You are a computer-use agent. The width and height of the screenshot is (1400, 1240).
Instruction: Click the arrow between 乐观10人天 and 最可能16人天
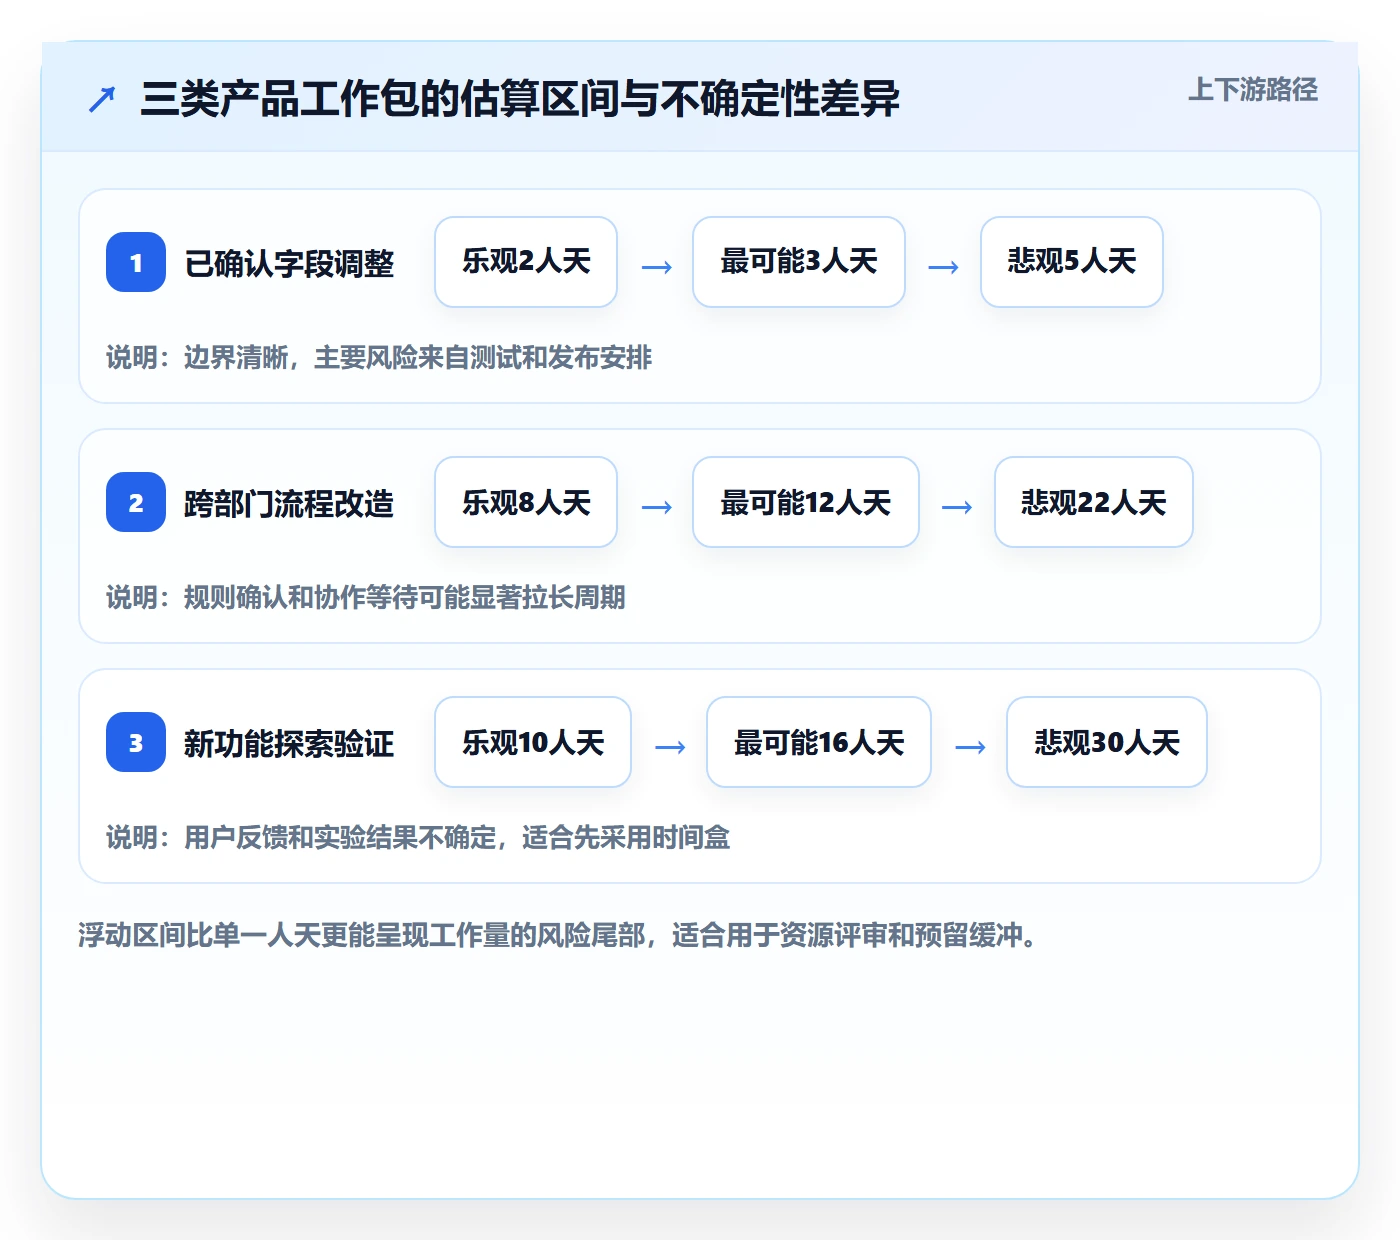coord(669,747)
